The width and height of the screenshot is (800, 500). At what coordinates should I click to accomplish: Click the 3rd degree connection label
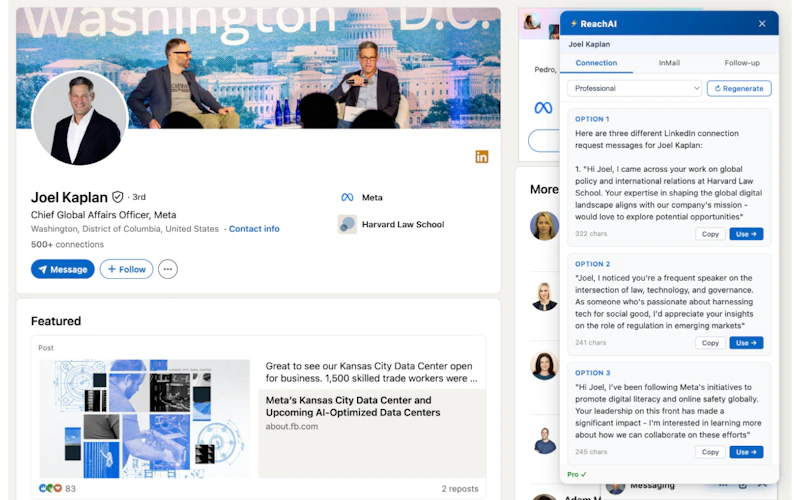pos(139,197)
